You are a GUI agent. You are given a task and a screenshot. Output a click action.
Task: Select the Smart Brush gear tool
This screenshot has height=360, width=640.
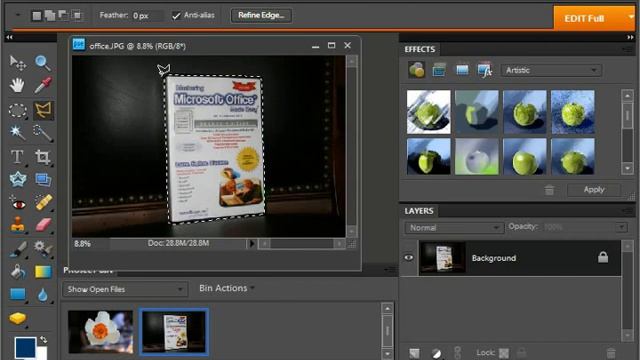(42, 249)
